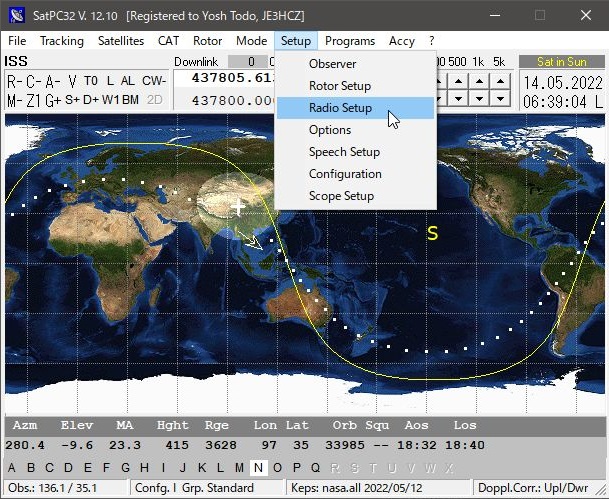The height and width of the screenshot is (499, 609).
Task: Open the File menu
Action: coord(17,41)
